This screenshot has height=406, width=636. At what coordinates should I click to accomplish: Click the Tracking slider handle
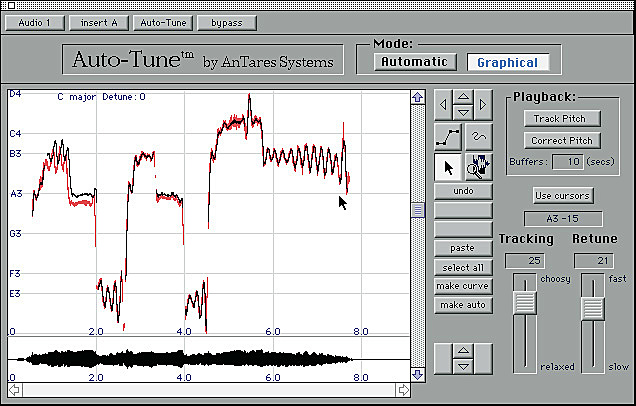[x=524, y=302]
